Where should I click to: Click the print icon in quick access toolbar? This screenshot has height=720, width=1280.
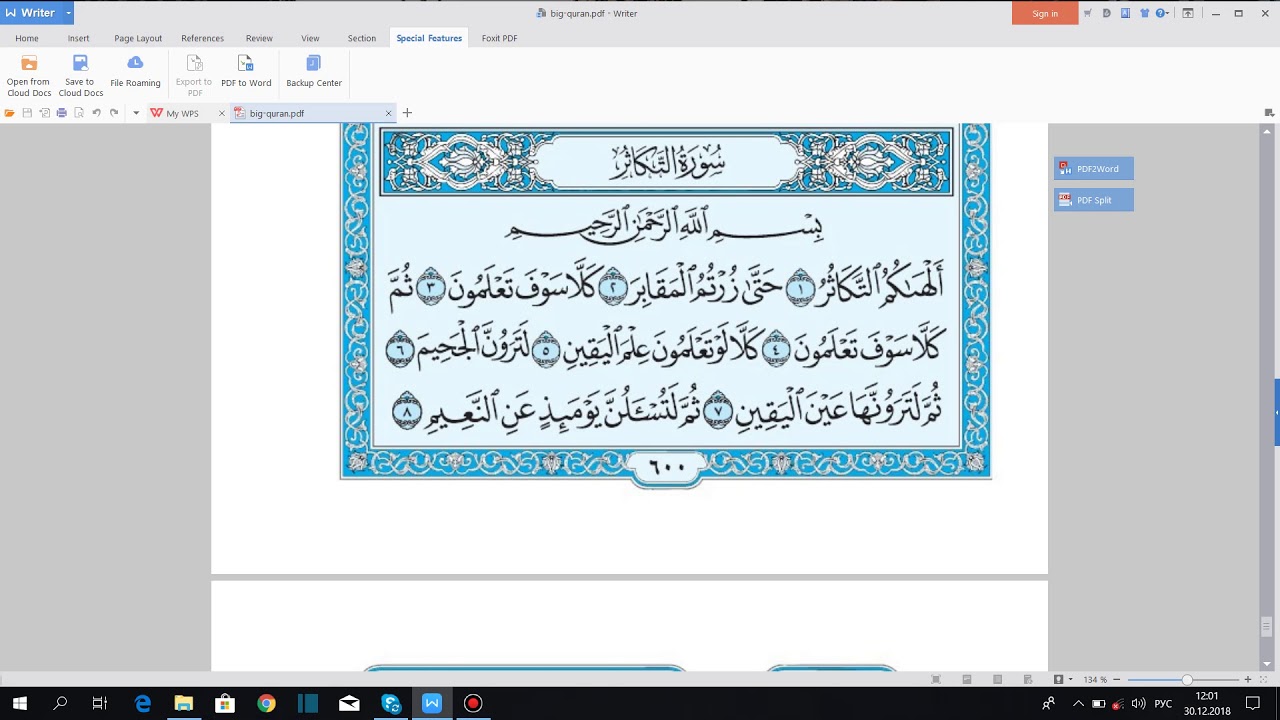(x=61, y=113)
